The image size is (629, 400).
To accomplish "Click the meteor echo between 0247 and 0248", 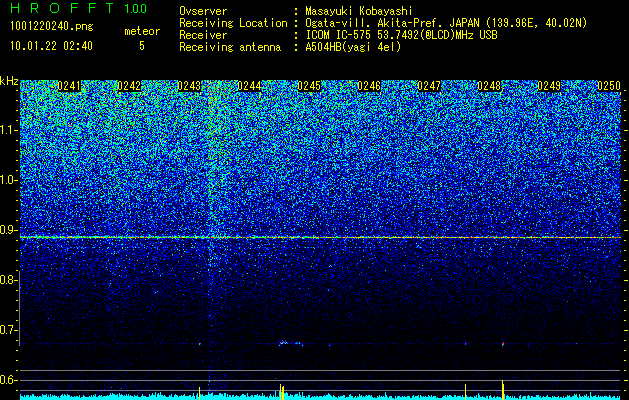I will pyautogui.click(x=465, y=343).
